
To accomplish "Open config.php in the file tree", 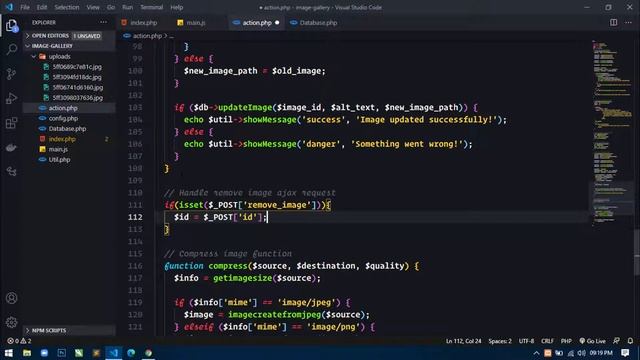I will tap(63, 118).
